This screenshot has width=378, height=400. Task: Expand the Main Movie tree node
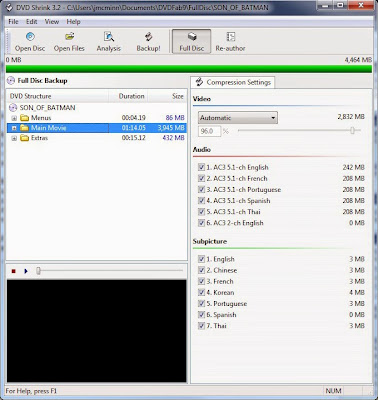[x=14, y=128]
